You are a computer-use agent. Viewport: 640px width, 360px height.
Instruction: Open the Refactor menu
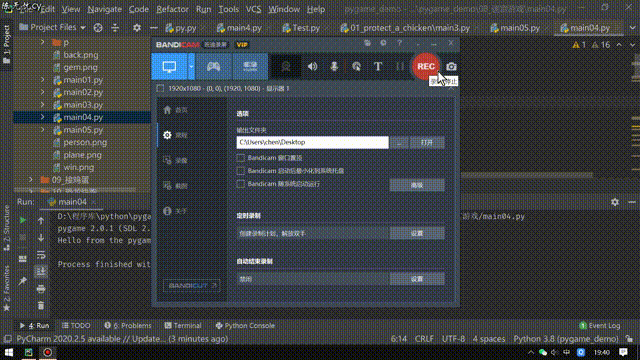[x=172, y=9]
